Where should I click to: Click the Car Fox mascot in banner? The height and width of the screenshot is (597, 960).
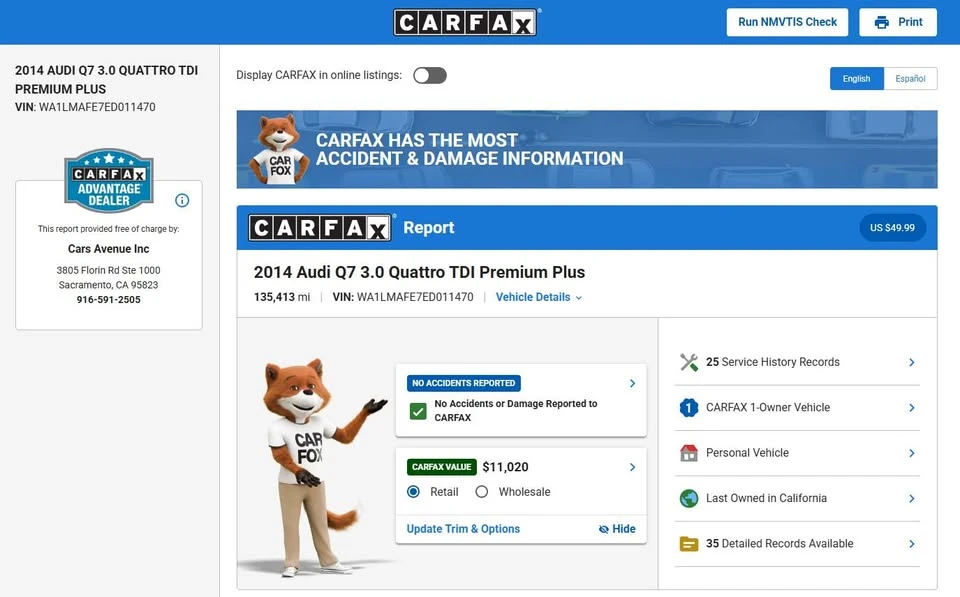[x=279, y=149]
